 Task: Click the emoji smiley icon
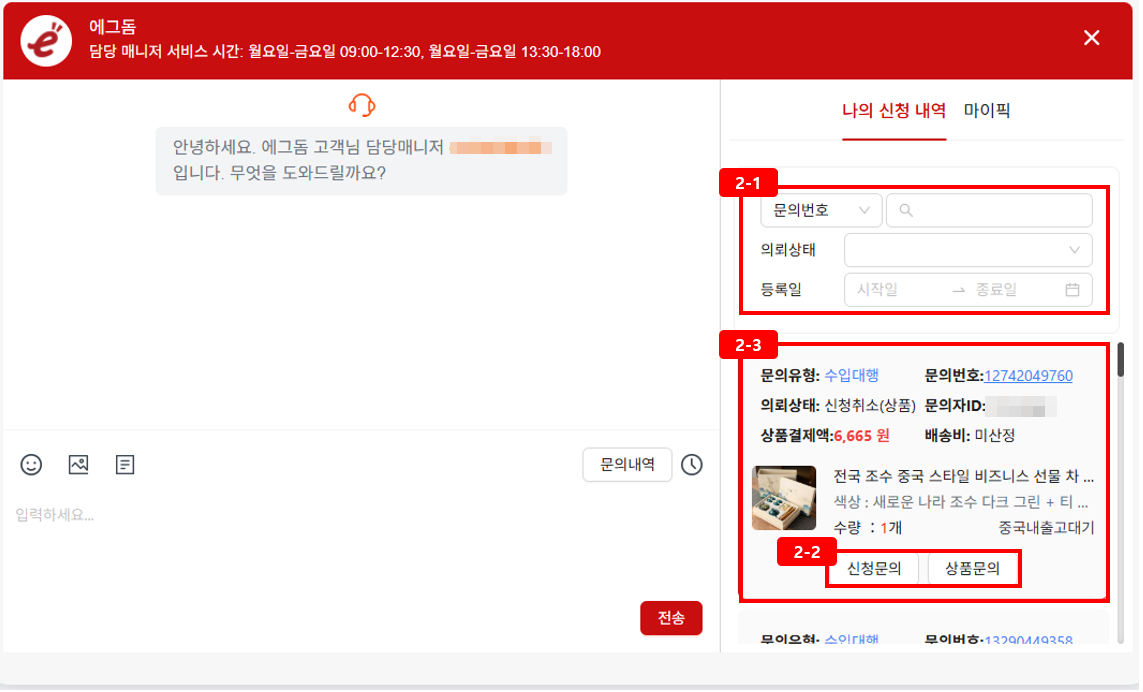coord(32,465)
